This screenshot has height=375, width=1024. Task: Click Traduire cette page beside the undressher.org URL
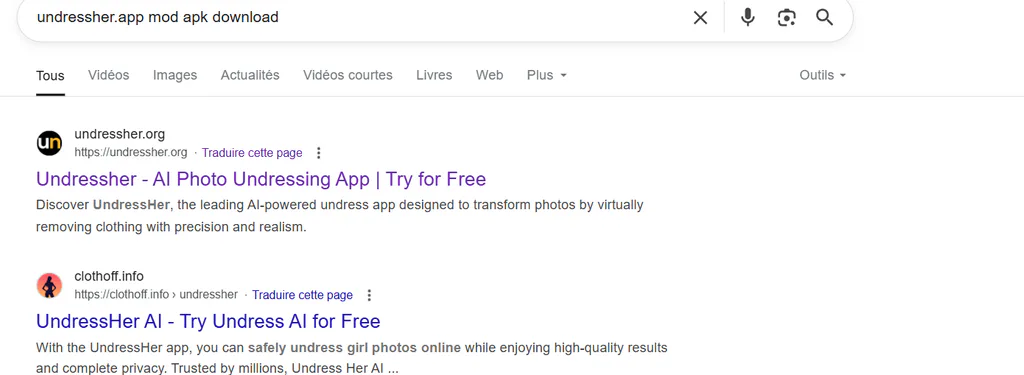tap(252, 153)
